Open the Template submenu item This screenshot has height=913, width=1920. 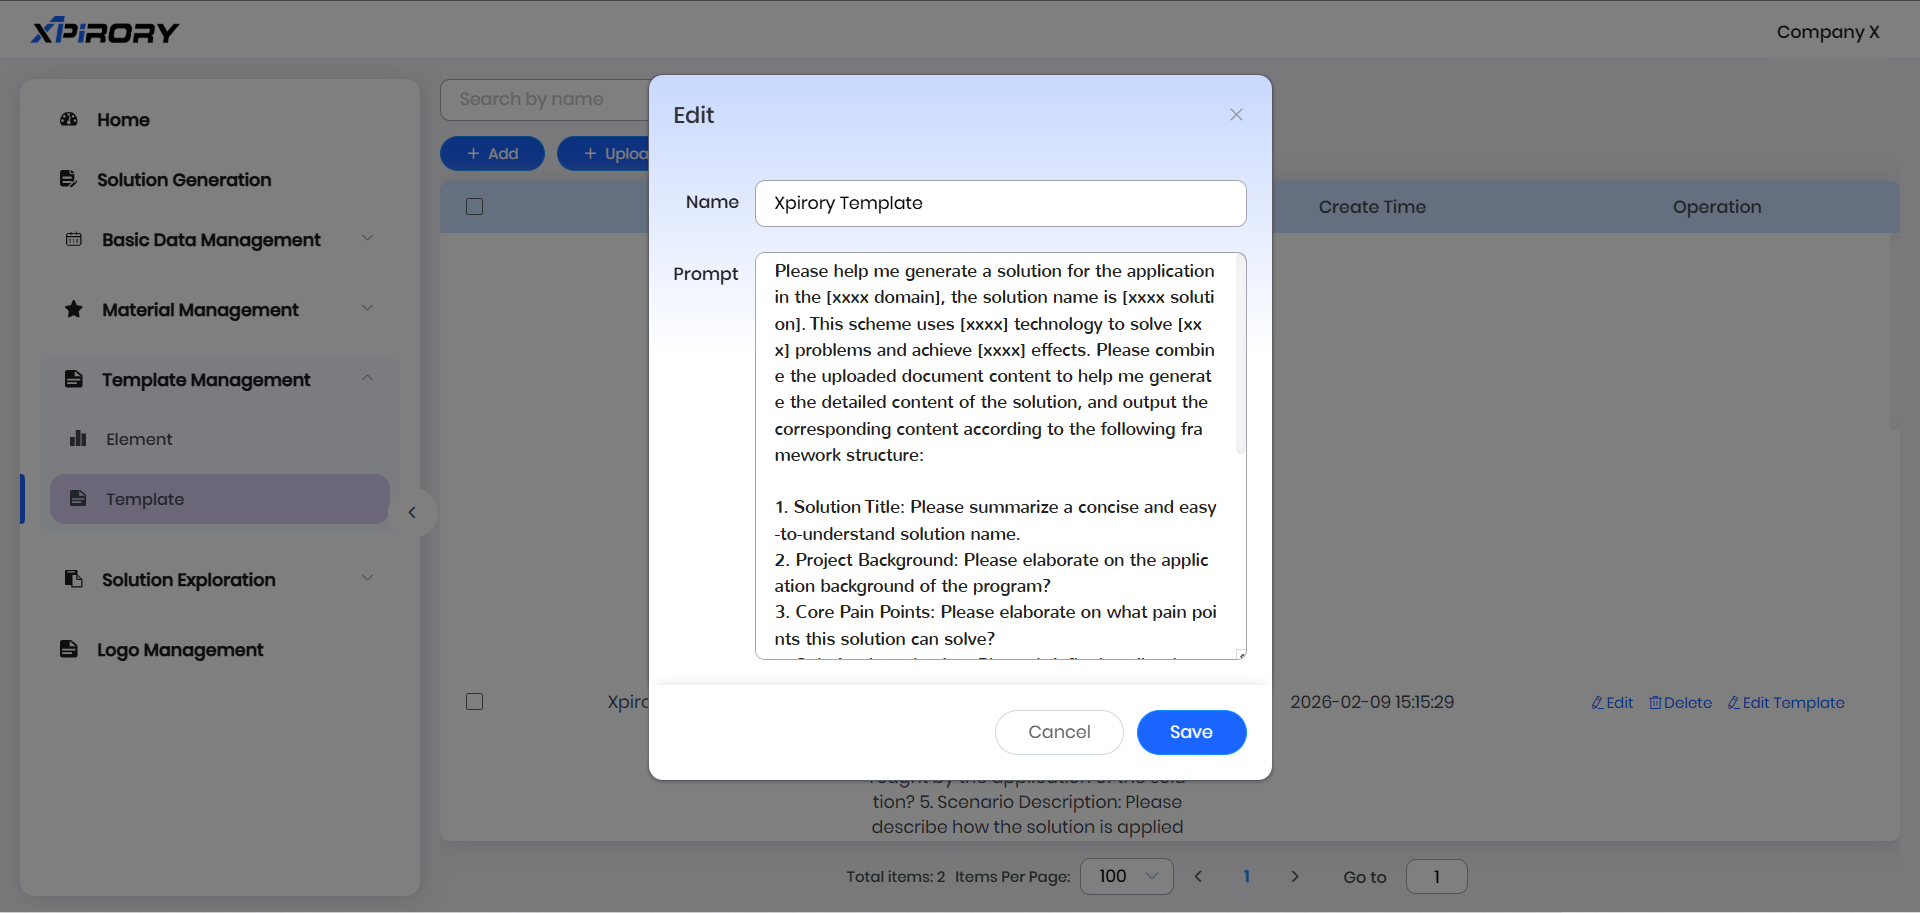(145, 499)
